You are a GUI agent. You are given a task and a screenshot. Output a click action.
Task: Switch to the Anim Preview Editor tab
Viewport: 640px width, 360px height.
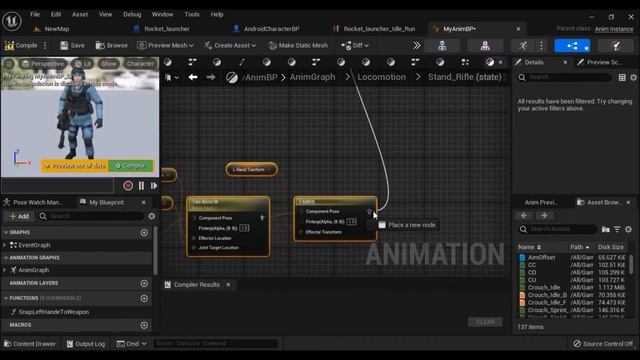tap(541, 202)
